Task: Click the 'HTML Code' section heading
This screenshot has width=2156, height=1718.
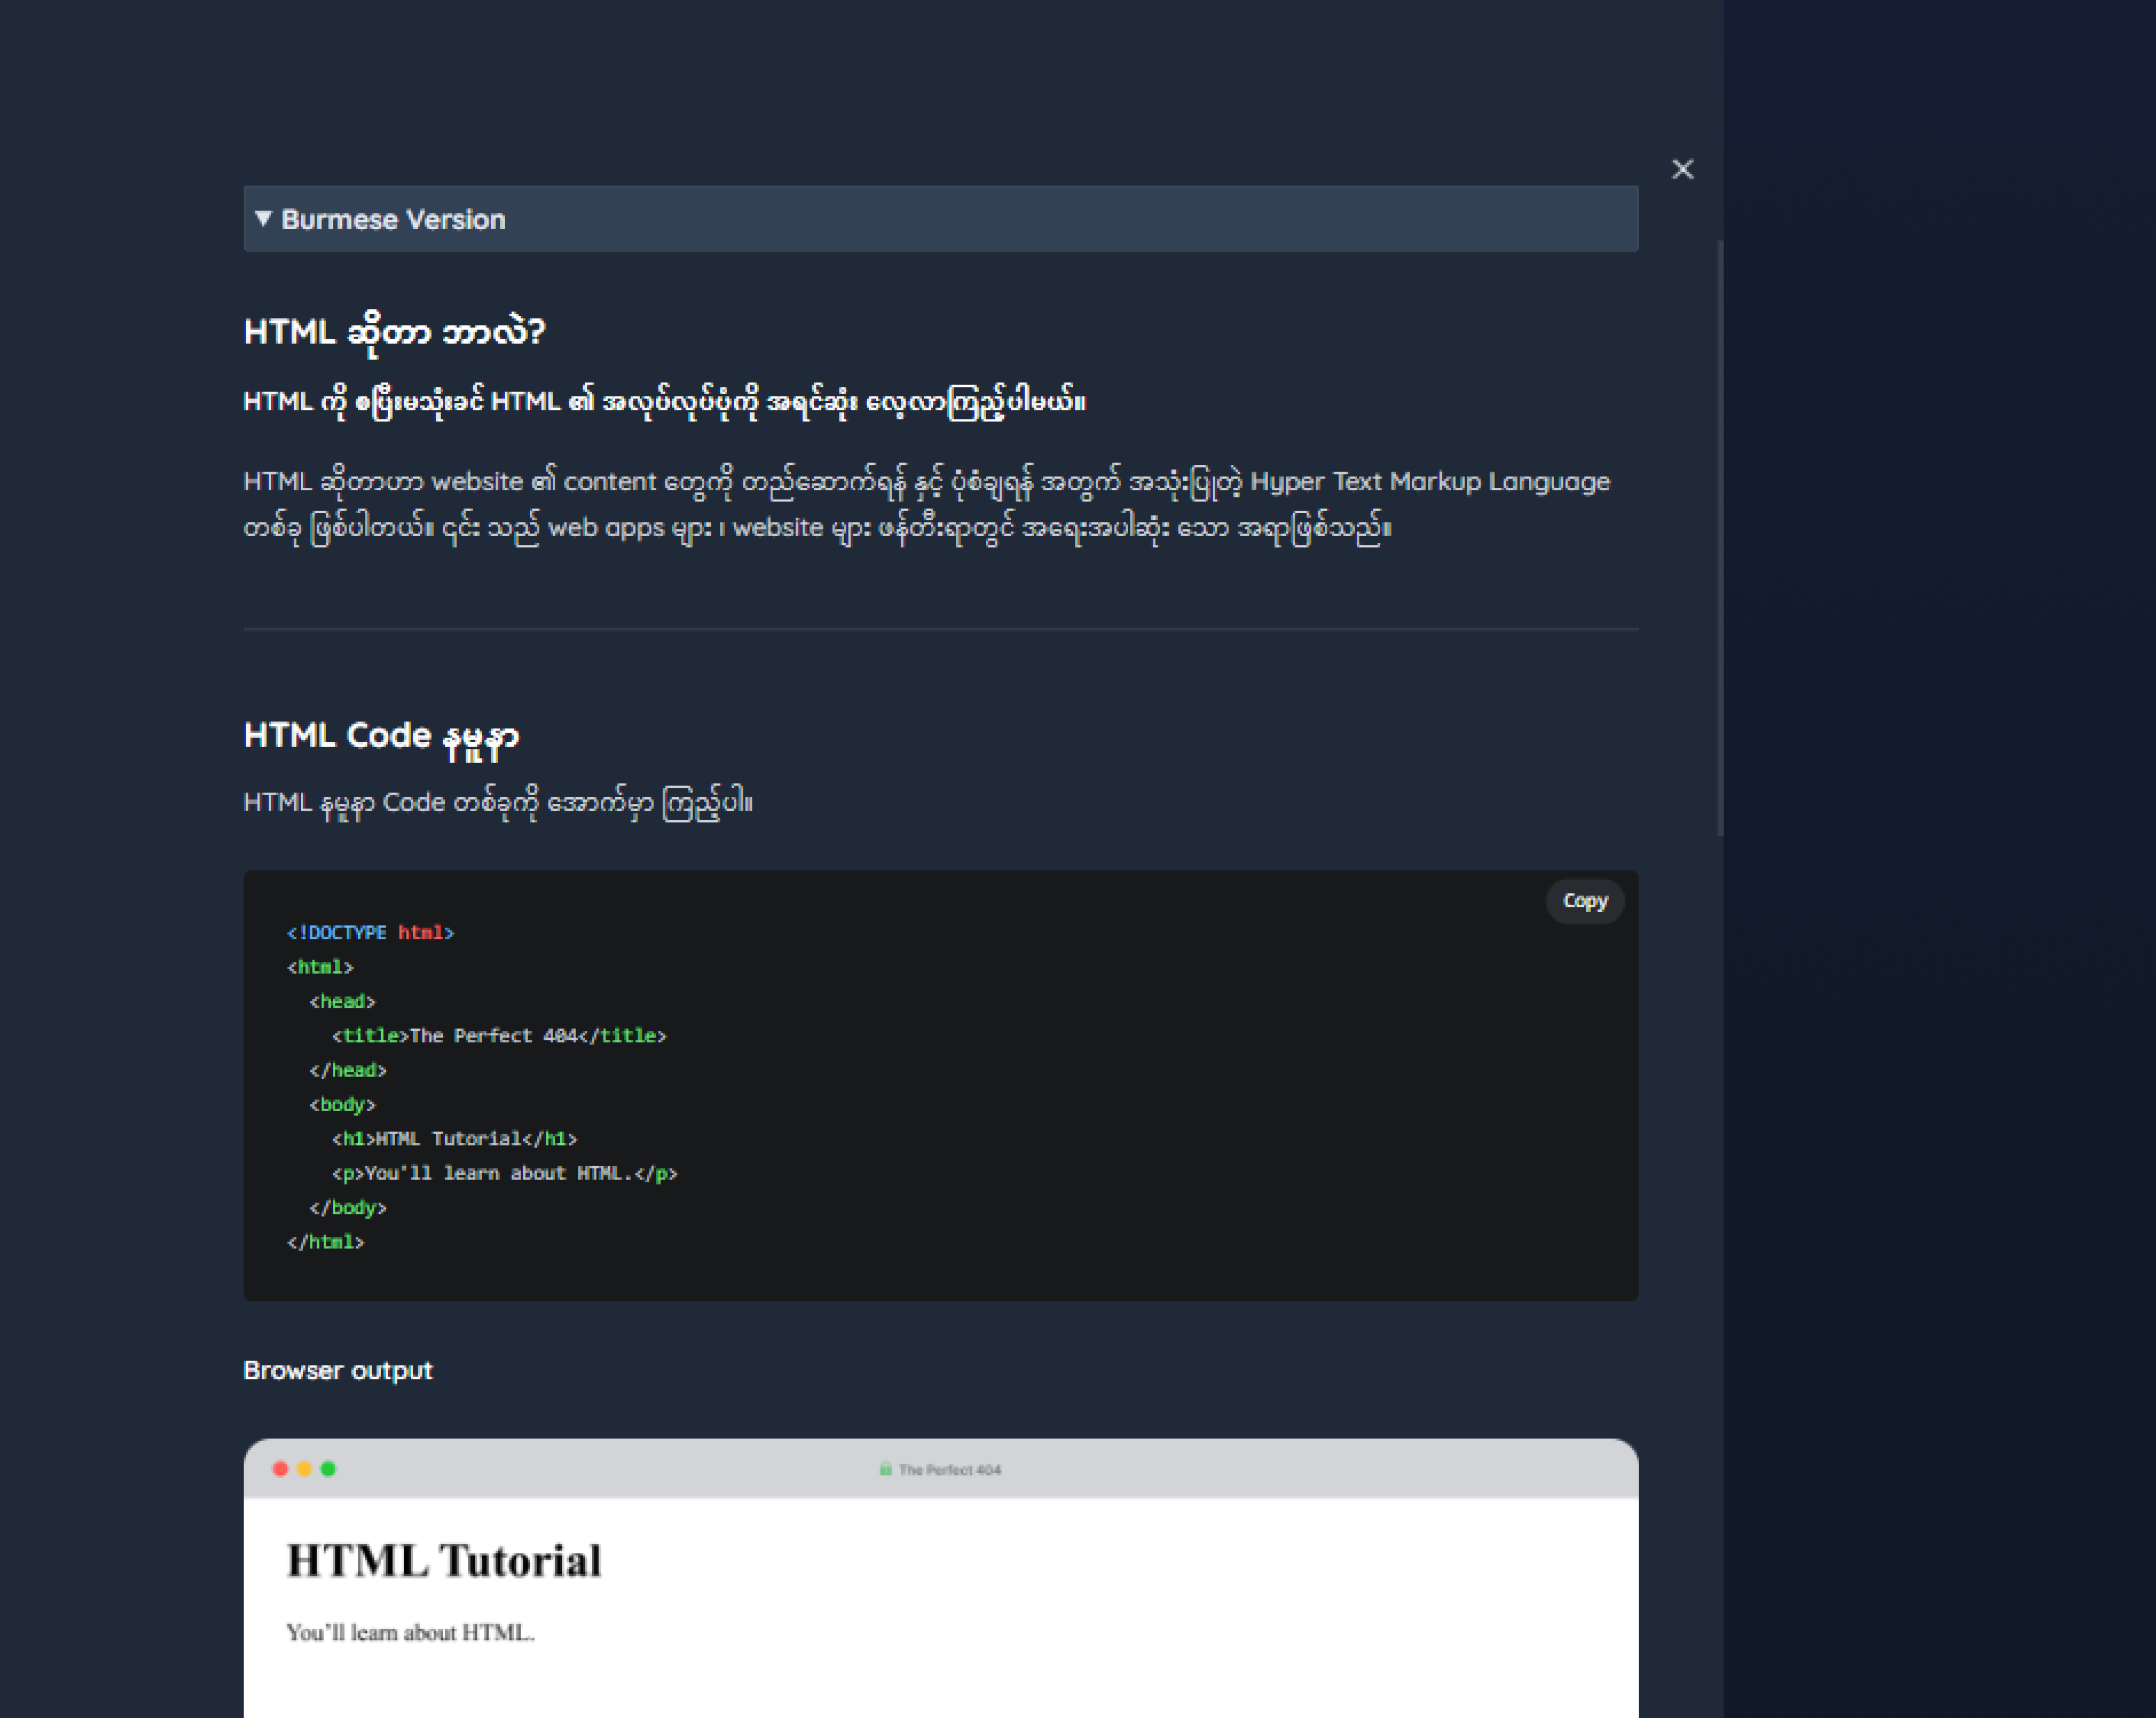Action: (x=381, y=737)
